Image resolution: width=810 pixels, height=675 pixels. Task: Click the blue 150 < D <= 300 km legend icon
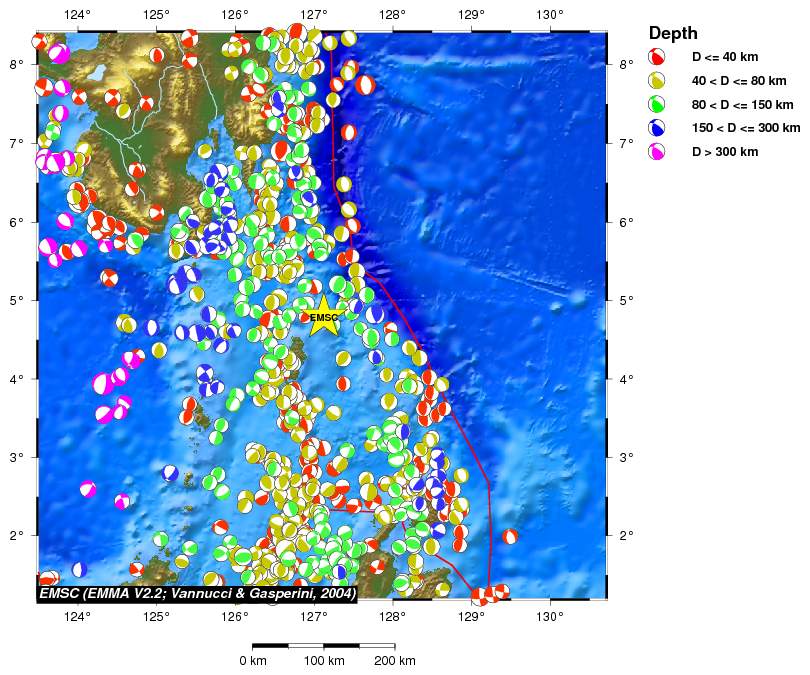[x=658, y=128]
